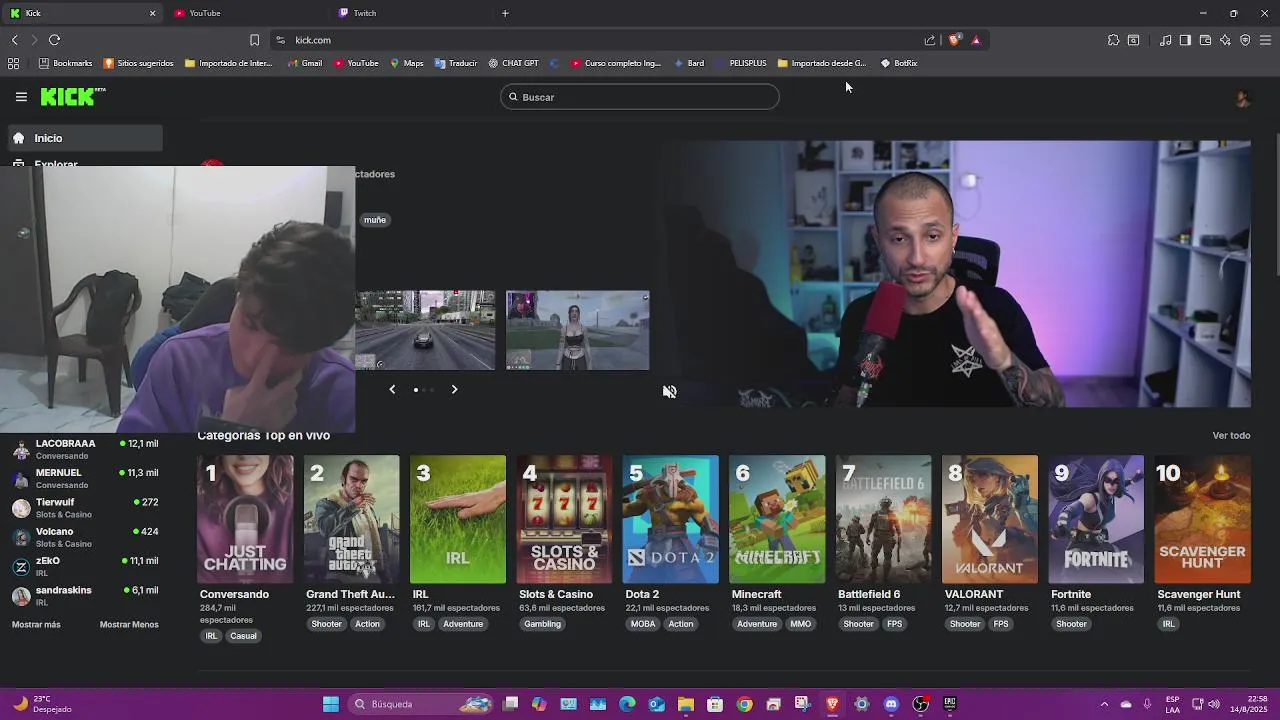Open the Minecraft category card

[777, 519]
